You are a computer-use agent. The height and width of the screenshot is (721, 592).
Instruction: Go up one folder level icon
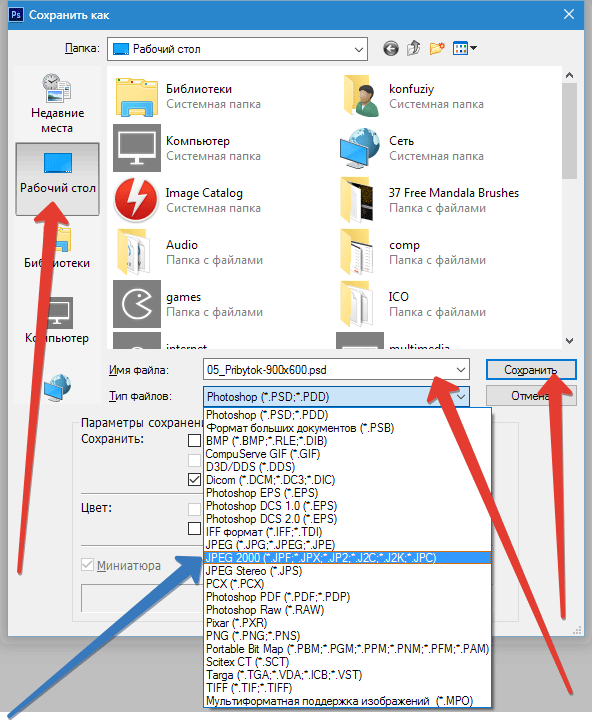coord(414,48)
